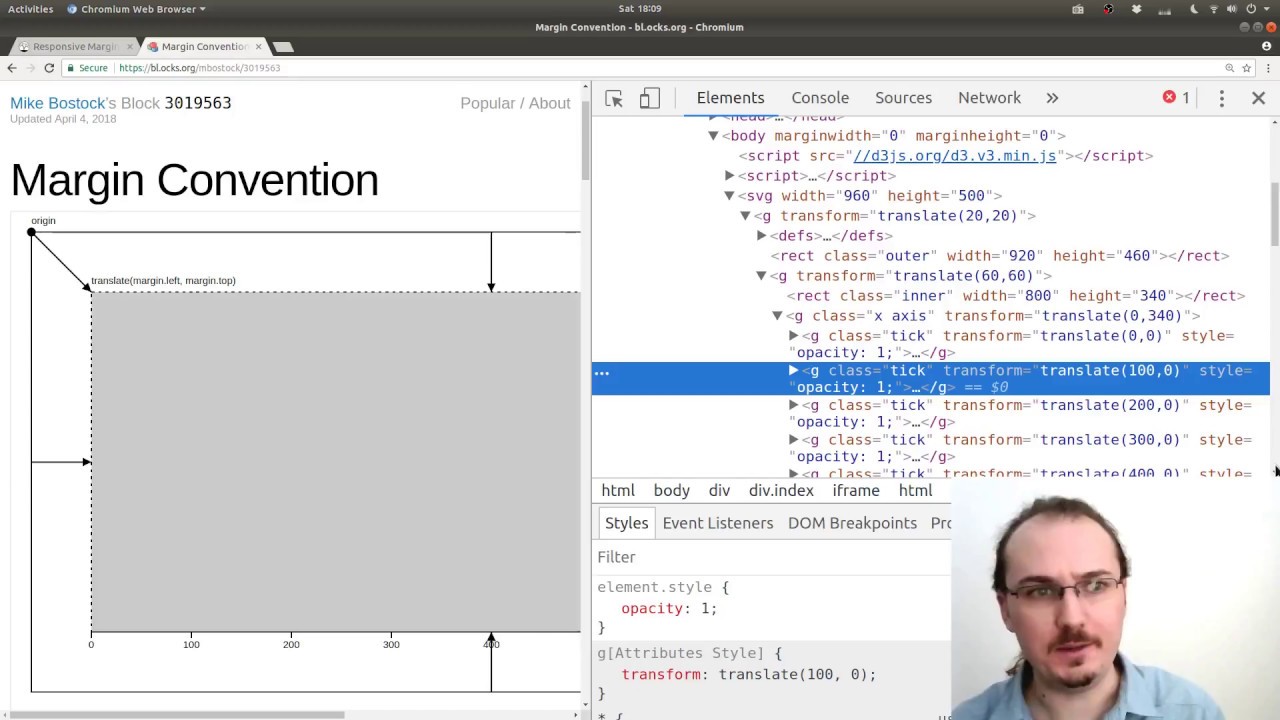This screenshot has height=720, width=1280.
Task: Open DevTools customize three-dot menu
Action: click(x=1221, y=98)
